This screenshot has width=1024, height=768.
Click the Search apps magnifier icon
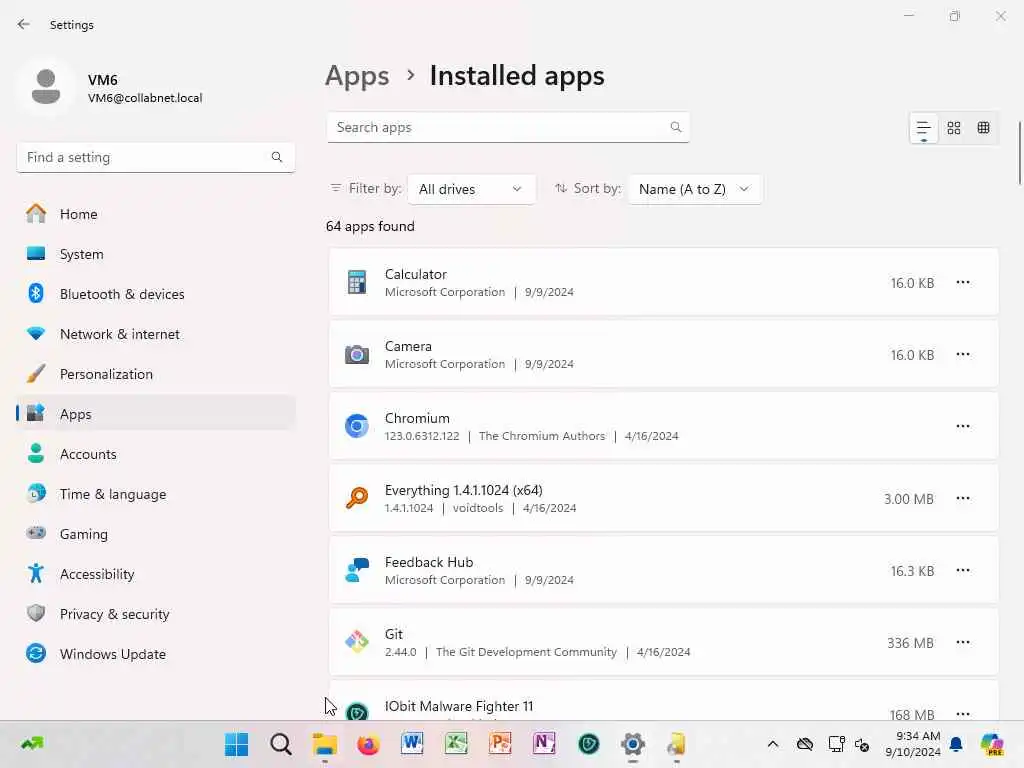676,127
